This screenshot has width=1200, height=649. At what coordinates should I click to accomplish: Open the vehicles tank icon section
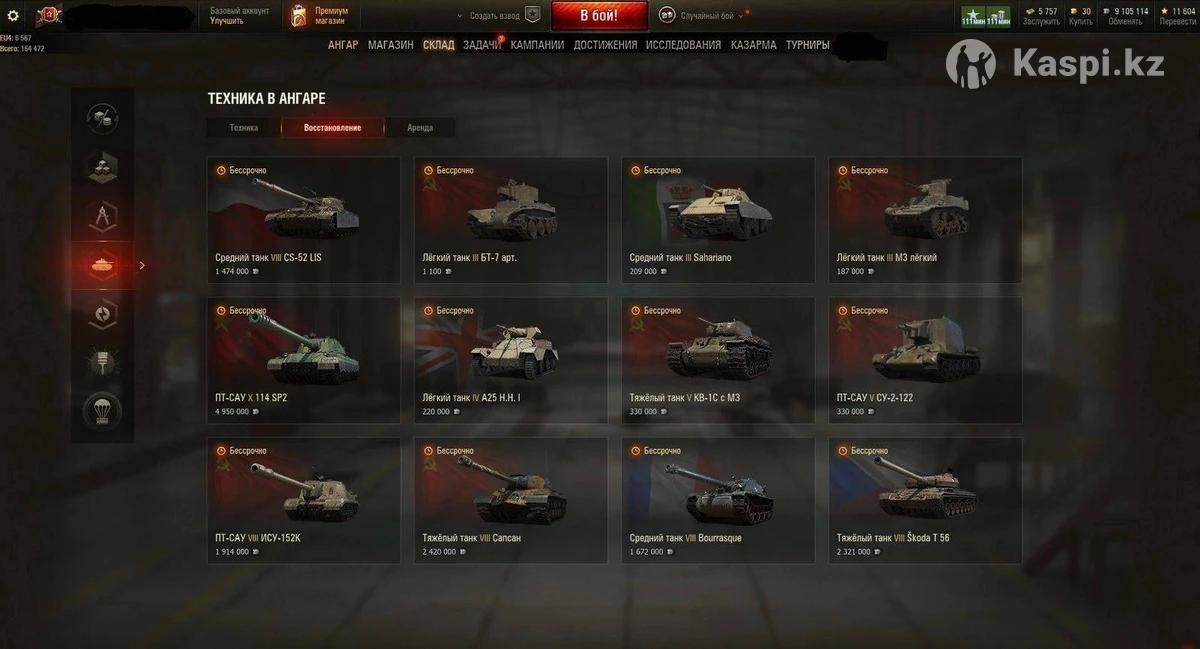103,265
